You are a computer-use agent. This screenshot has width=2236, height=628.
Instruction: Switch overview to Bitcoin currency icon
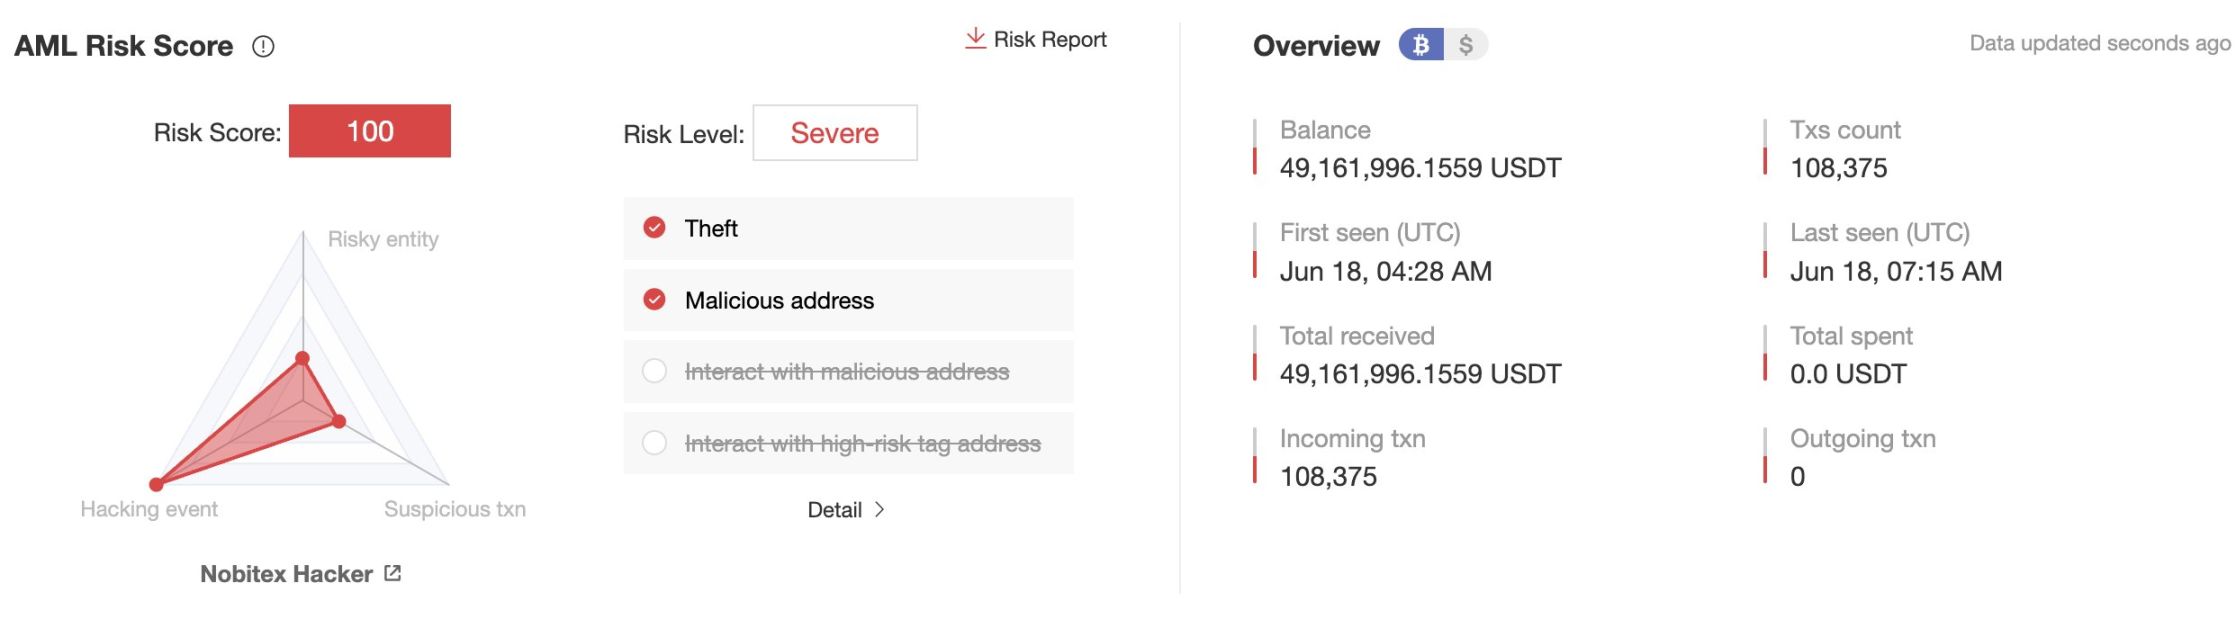click(1420, 45)
